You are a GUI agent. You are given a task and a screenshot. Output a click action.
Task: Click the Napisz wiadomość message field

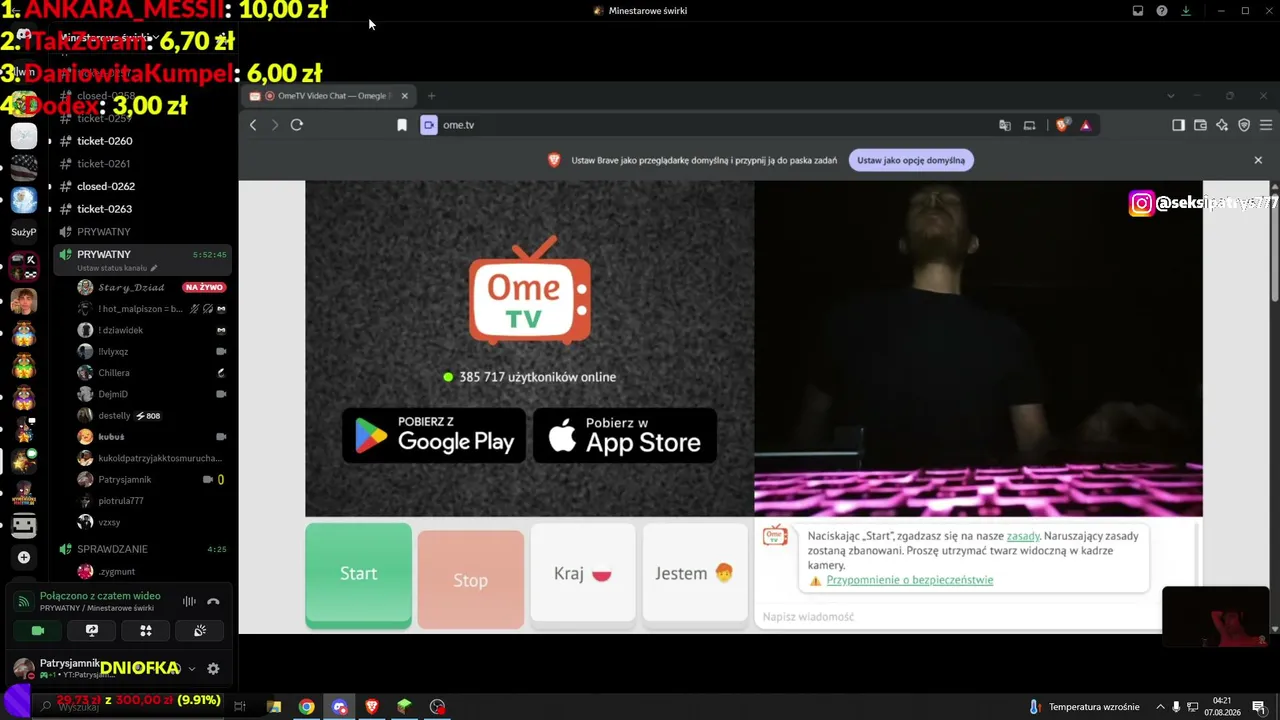tap(958, 617)
